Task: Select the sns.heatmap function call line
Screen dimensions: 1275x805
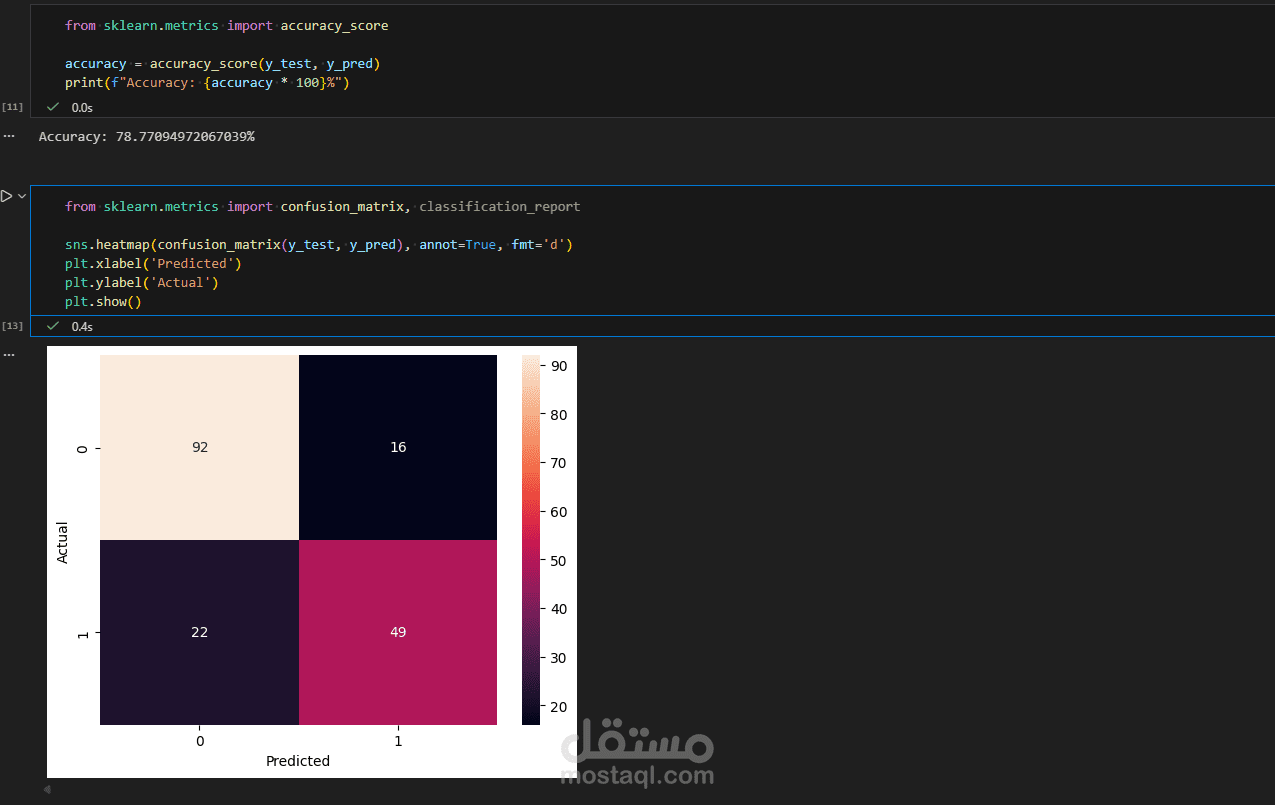Action: (320, 244)
